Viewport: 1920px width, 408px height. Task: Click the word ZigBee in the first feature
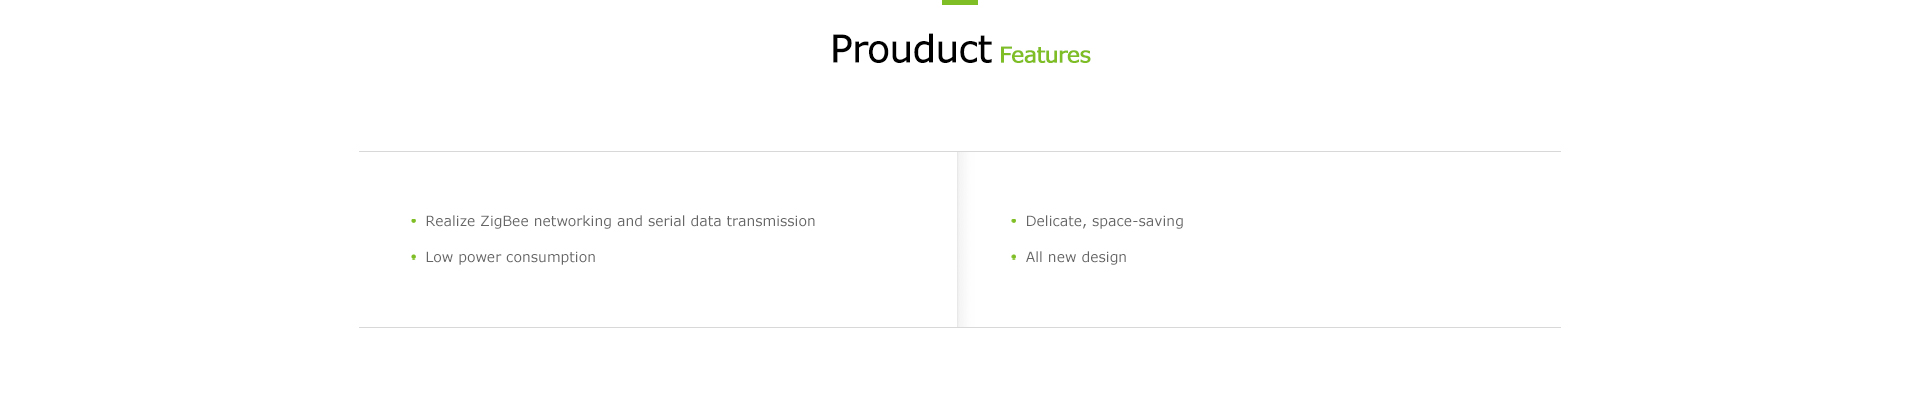504,221
